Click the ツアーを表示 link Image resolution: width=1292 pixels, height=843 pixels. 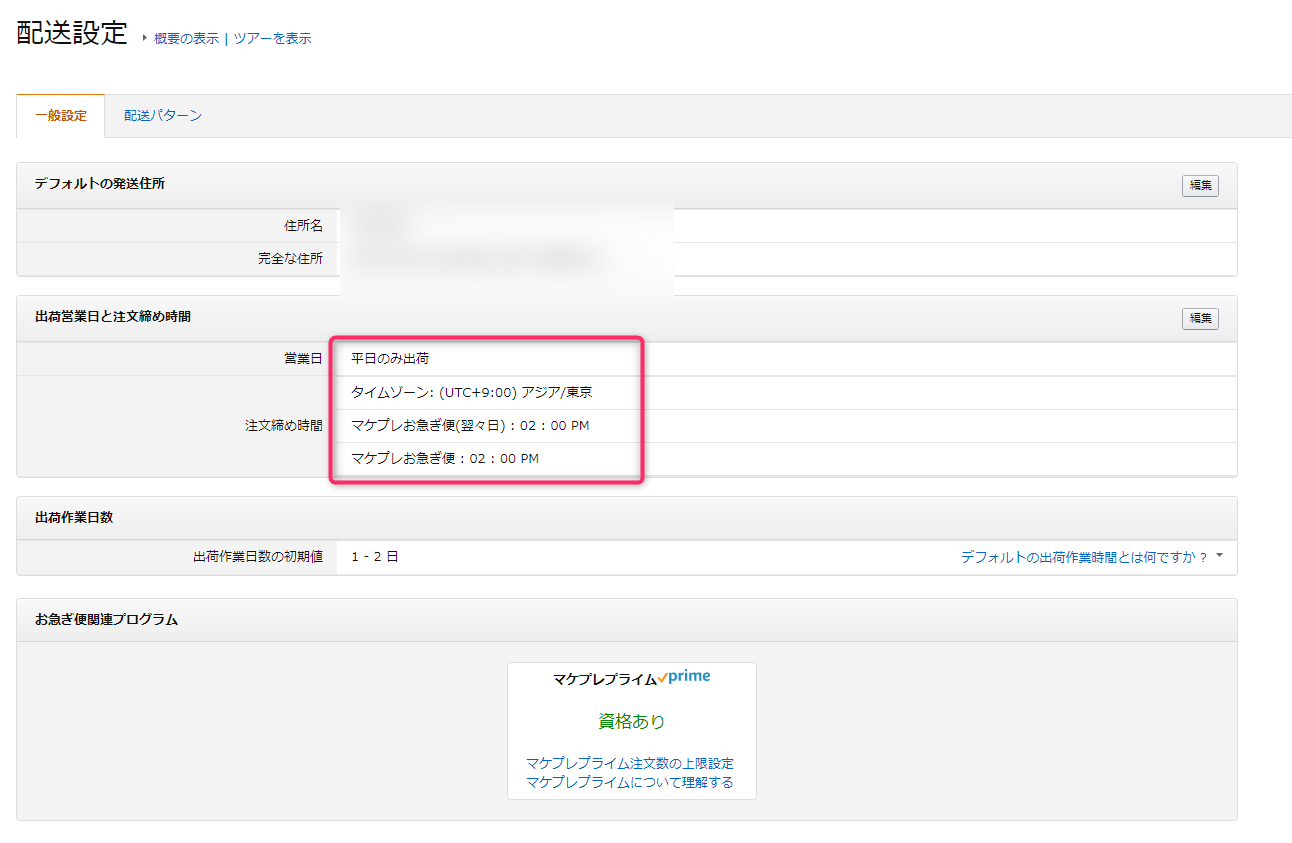click(272, 38)
